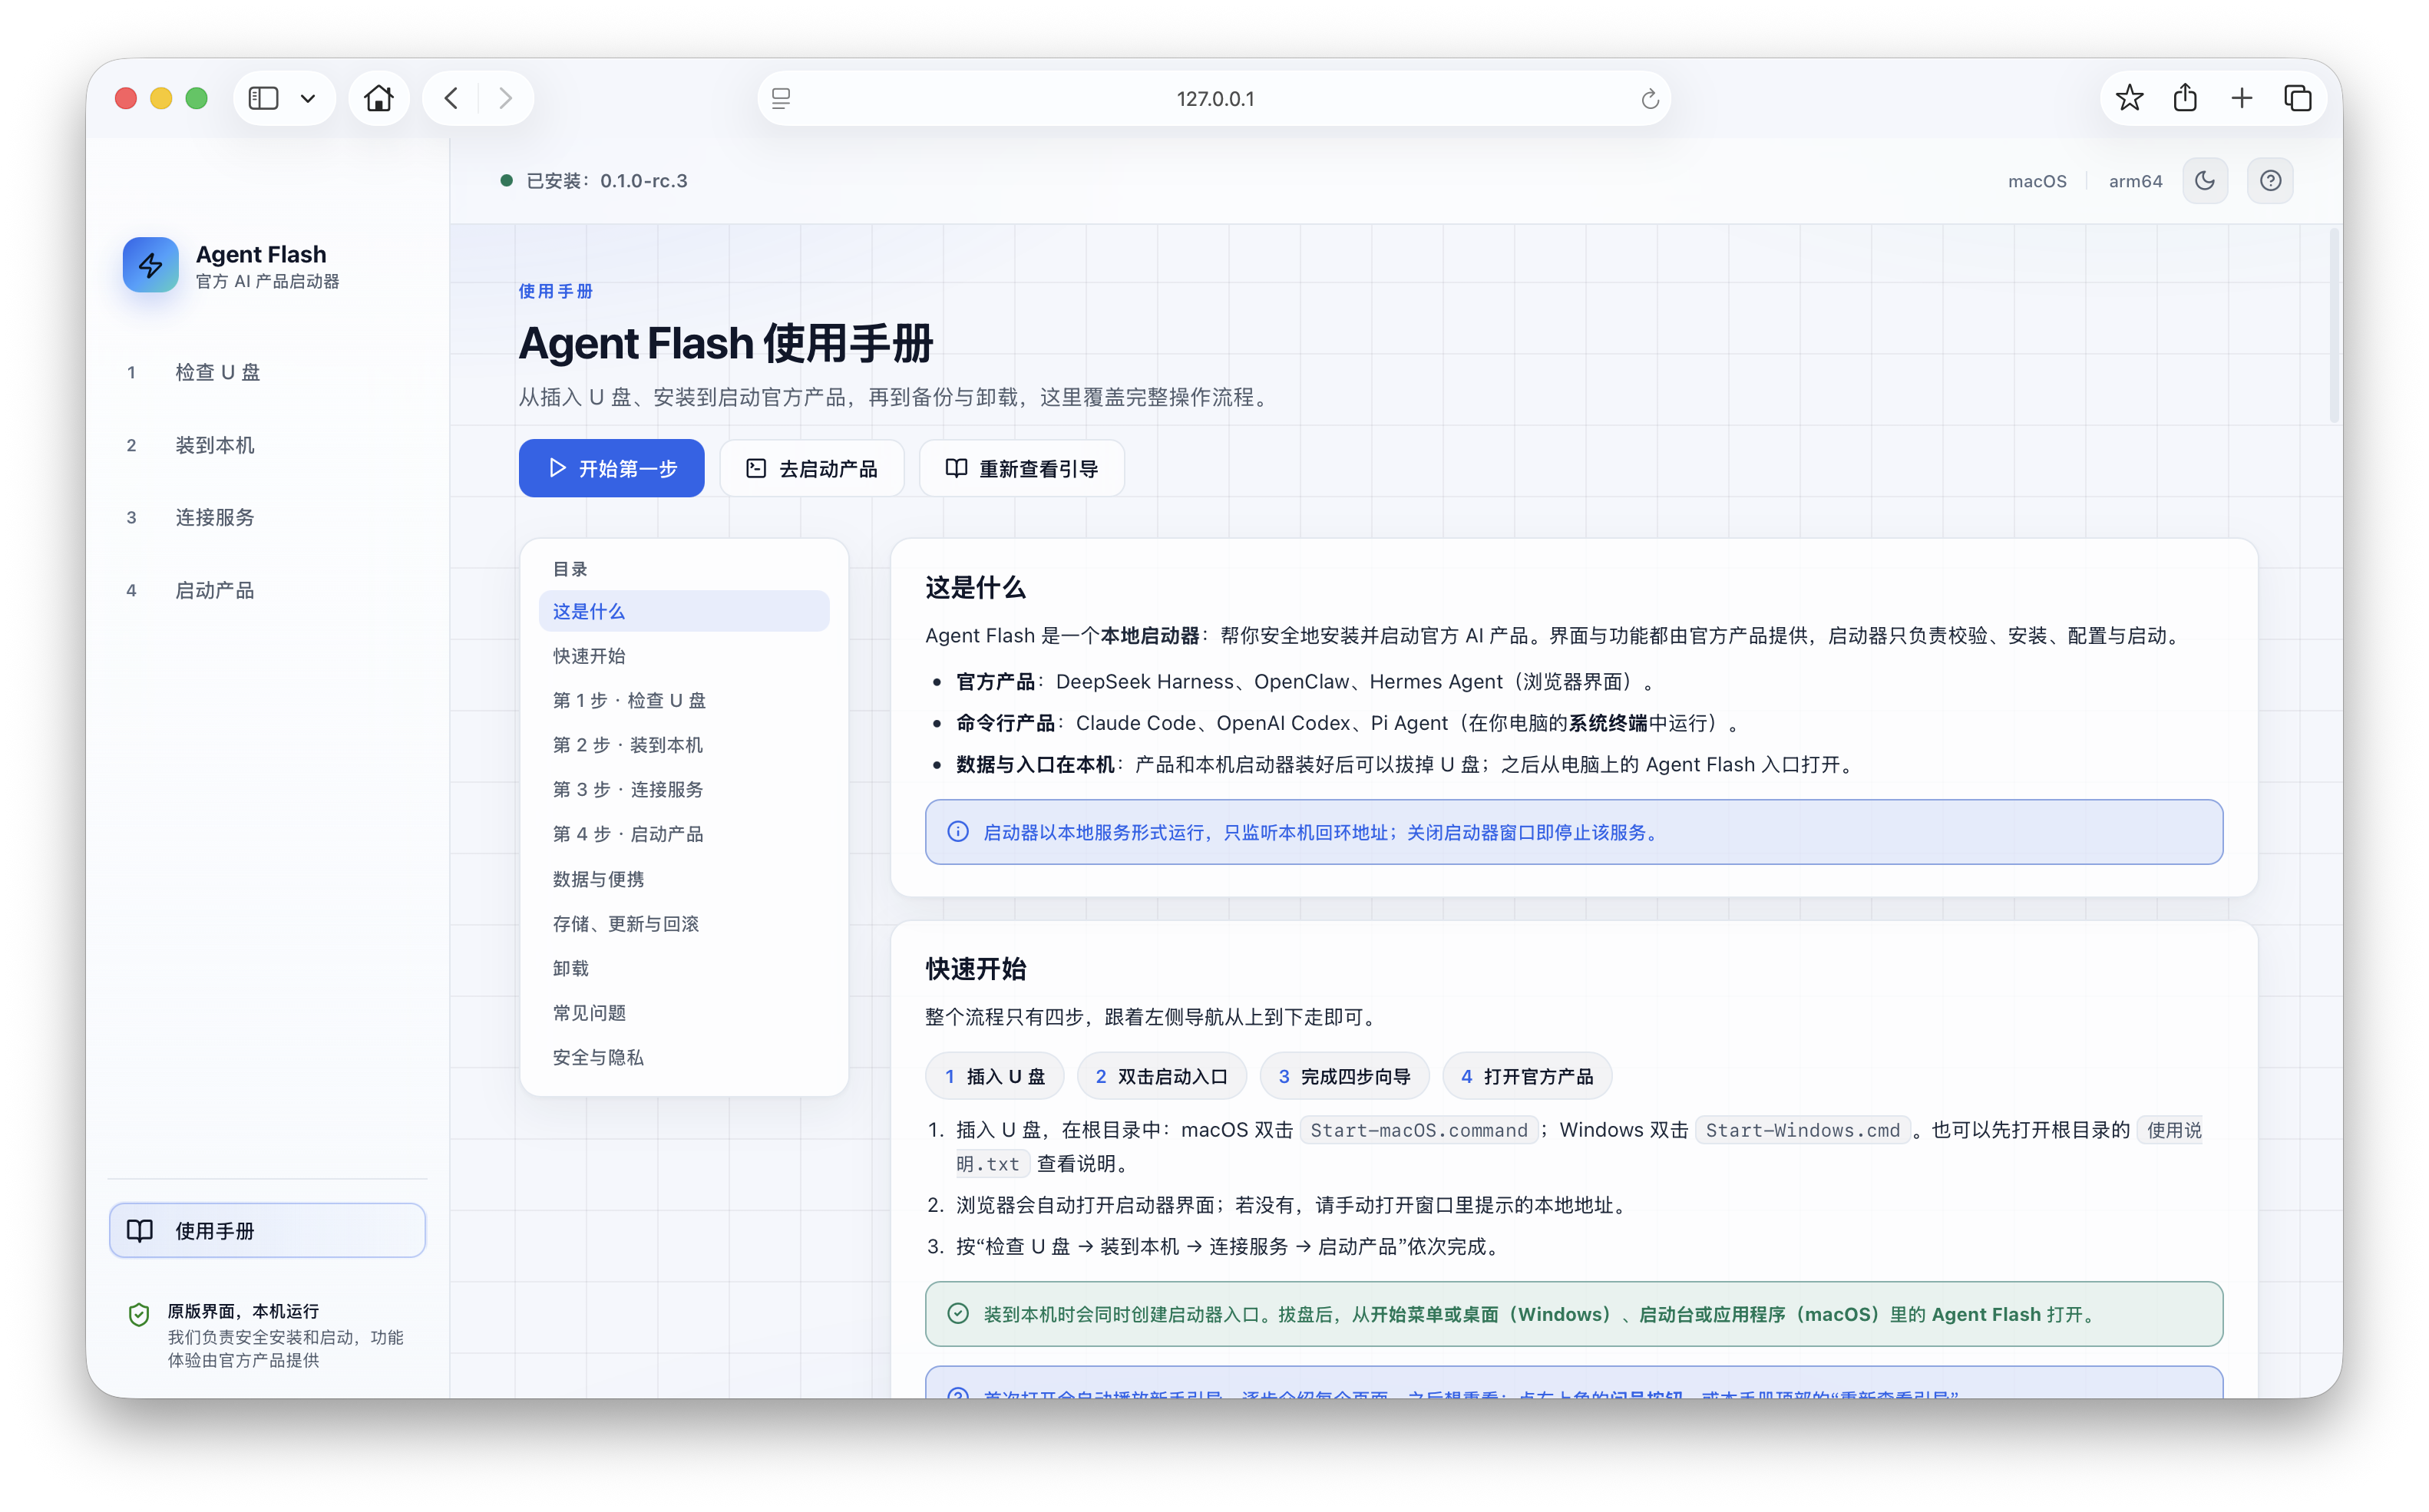Click the 插入 U 盘 step pill
The height and width of the screenshot is (1512, 2429).
[995, 1076]
